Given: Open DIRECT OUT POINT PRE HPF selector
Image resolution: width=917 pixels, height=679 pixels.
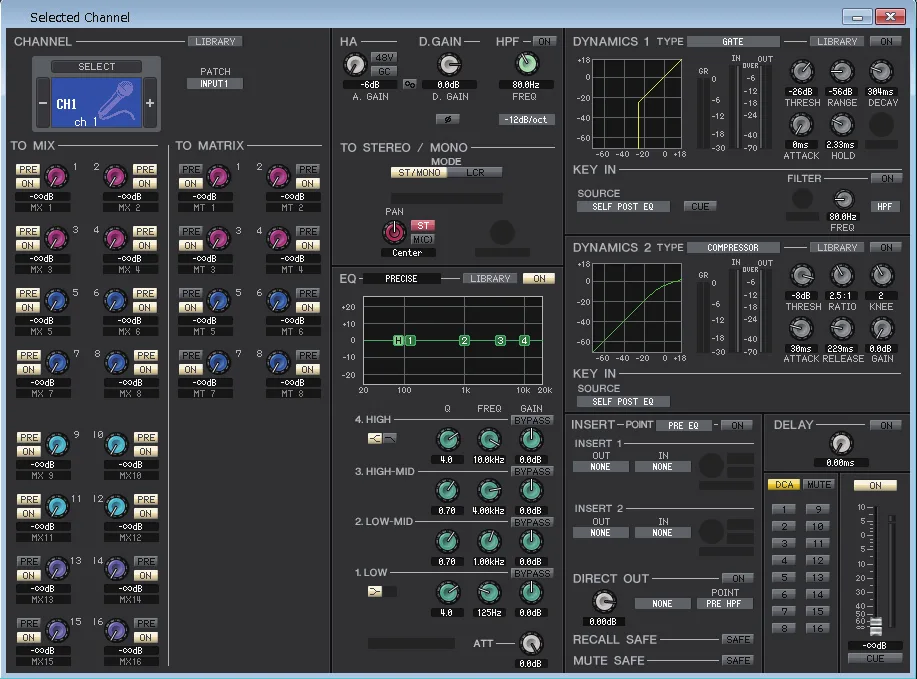Looking at the screenshot, I should (724, 604).
